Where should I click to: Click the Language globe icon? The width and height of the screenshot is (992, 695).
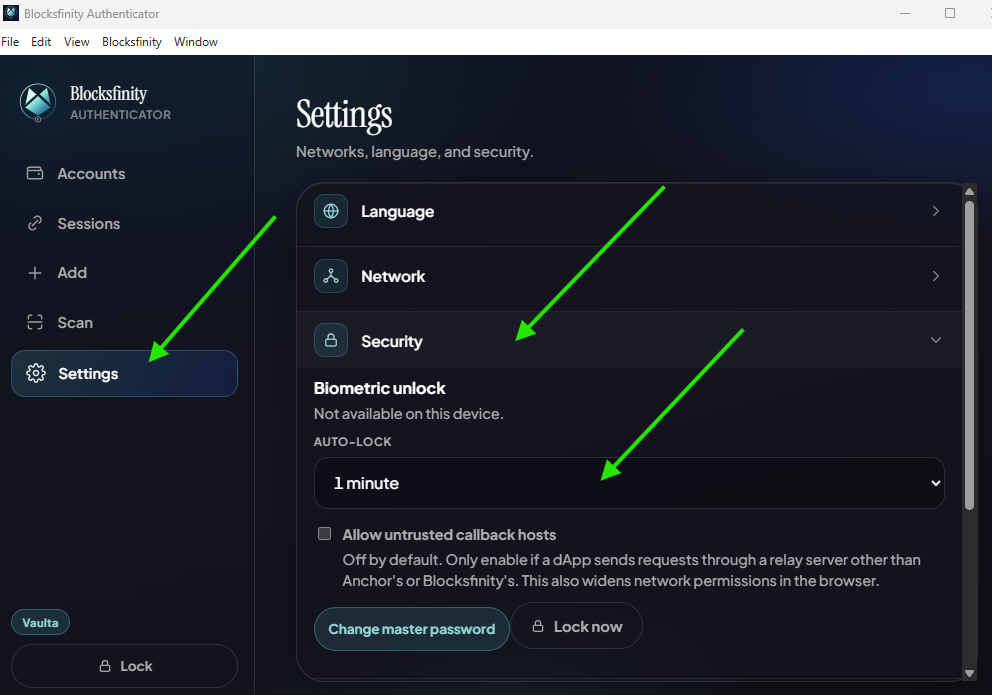331,211
